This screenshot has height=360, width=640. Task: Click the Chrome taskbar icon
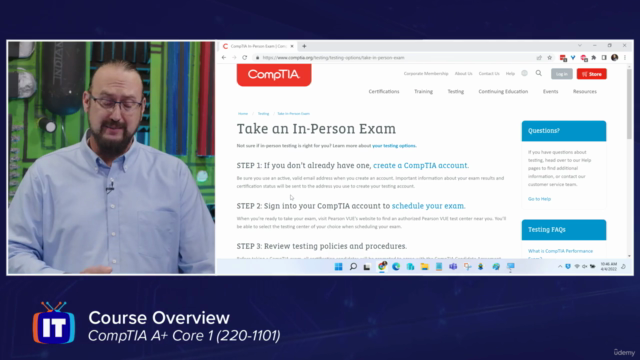pyautogui.click(x=382, y=266)
